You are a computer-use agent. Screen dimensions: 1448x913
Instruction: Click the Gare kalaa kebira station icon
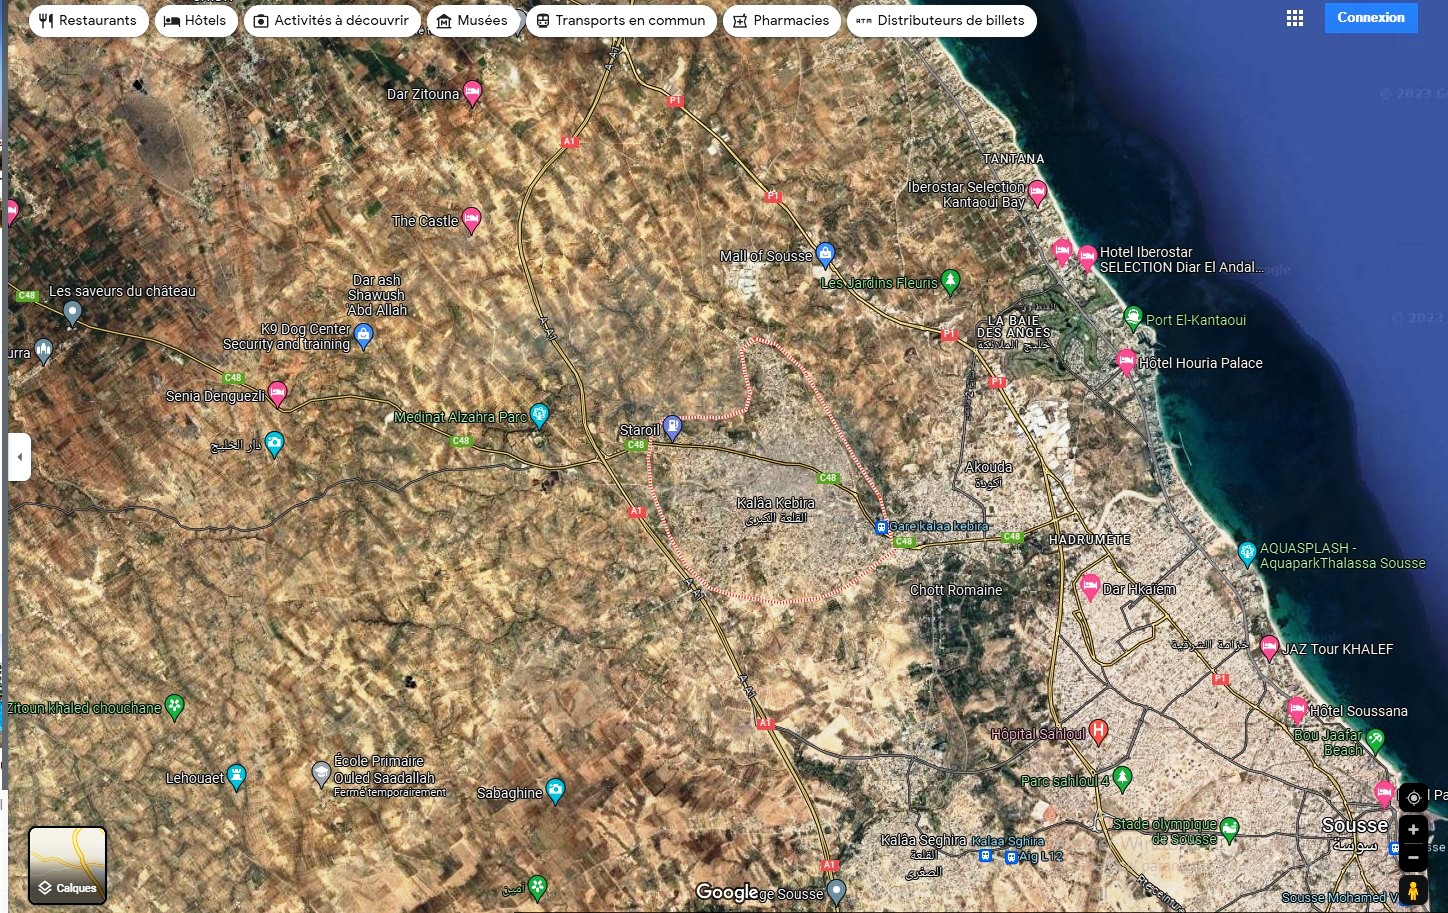(x=881, y=527)
